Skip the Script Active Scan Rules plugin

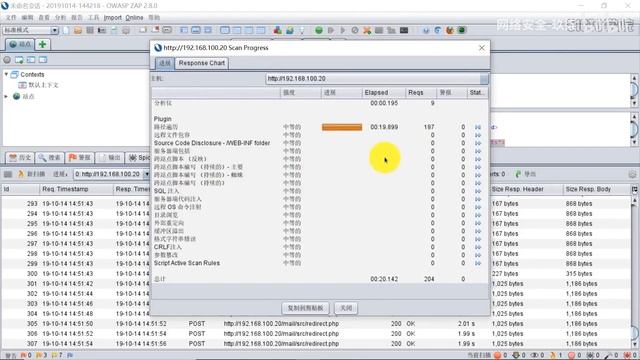tap(478, 263)
